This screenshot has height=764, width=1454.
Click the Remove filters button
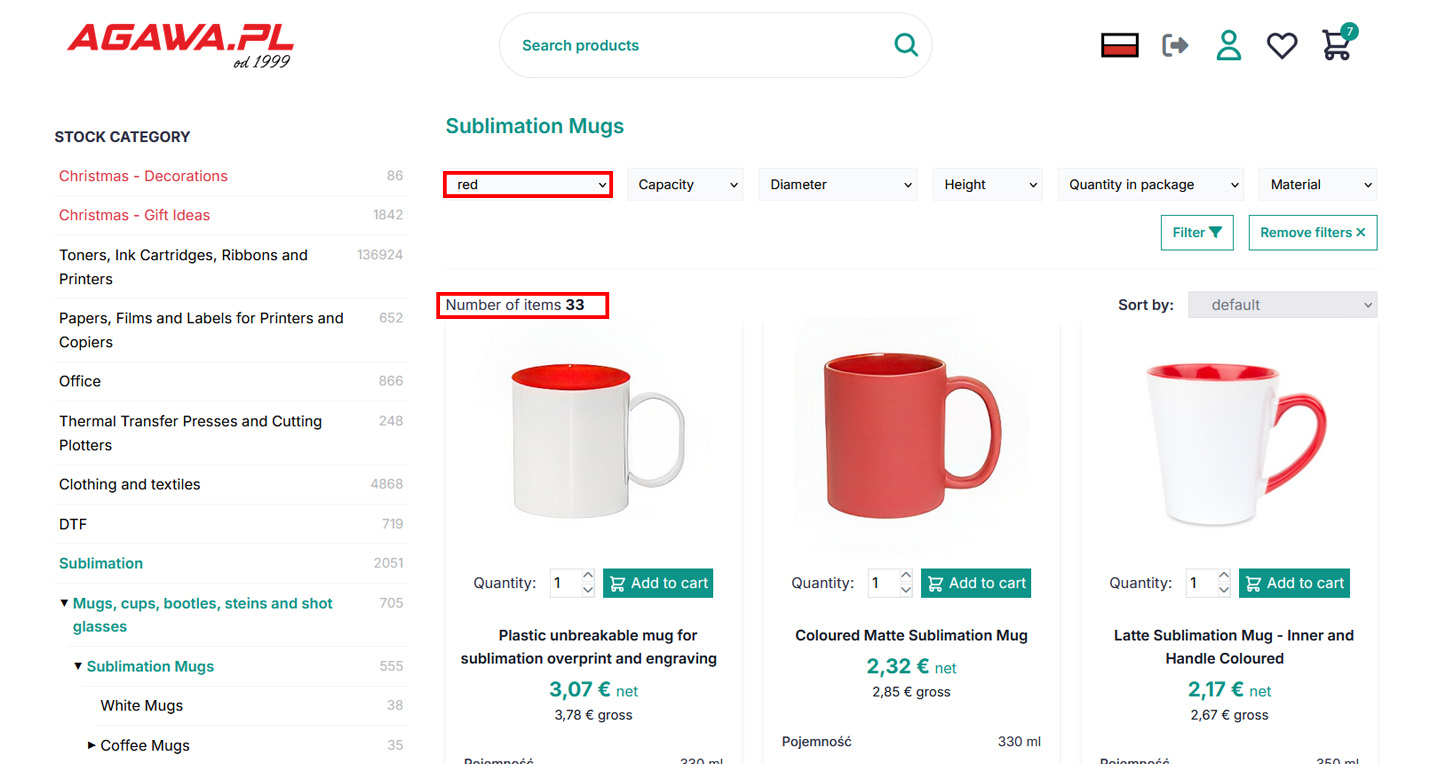pos(1312,232)
